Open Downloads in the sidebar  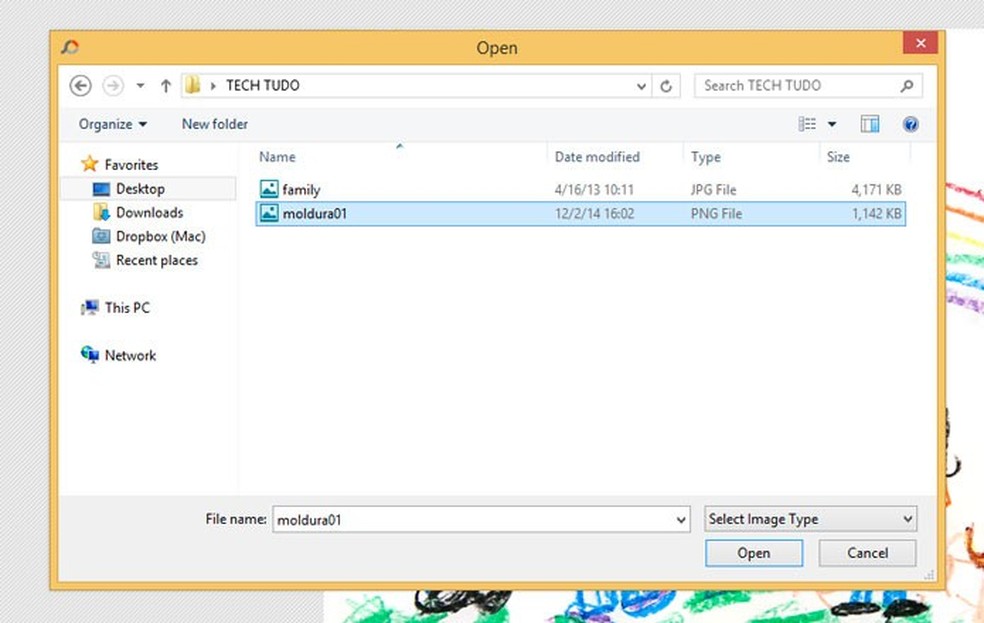point(149,213)
